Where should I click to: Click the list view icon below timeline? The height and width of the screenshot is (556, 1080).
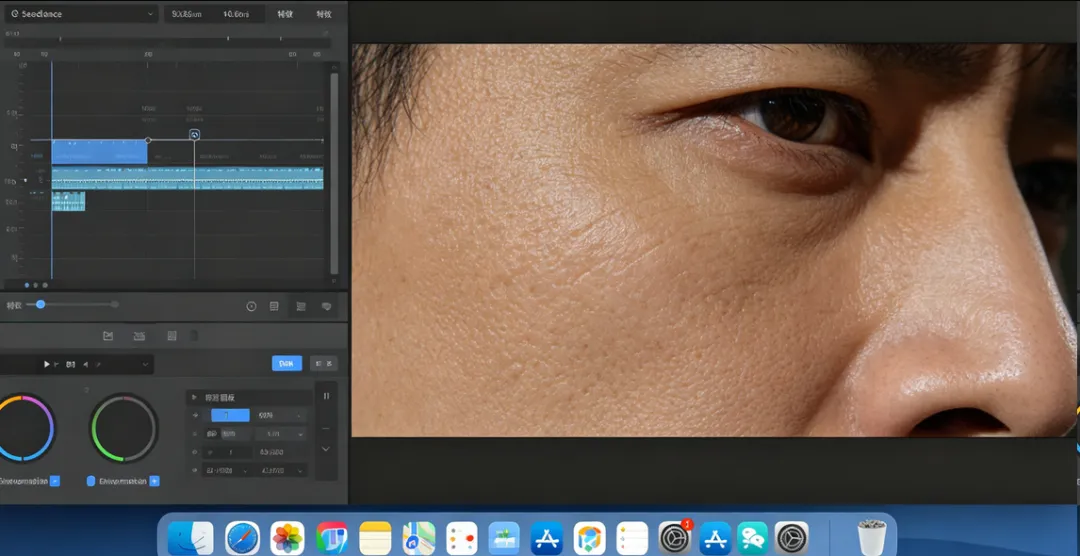pyautogui.click(x=274, y=307)
